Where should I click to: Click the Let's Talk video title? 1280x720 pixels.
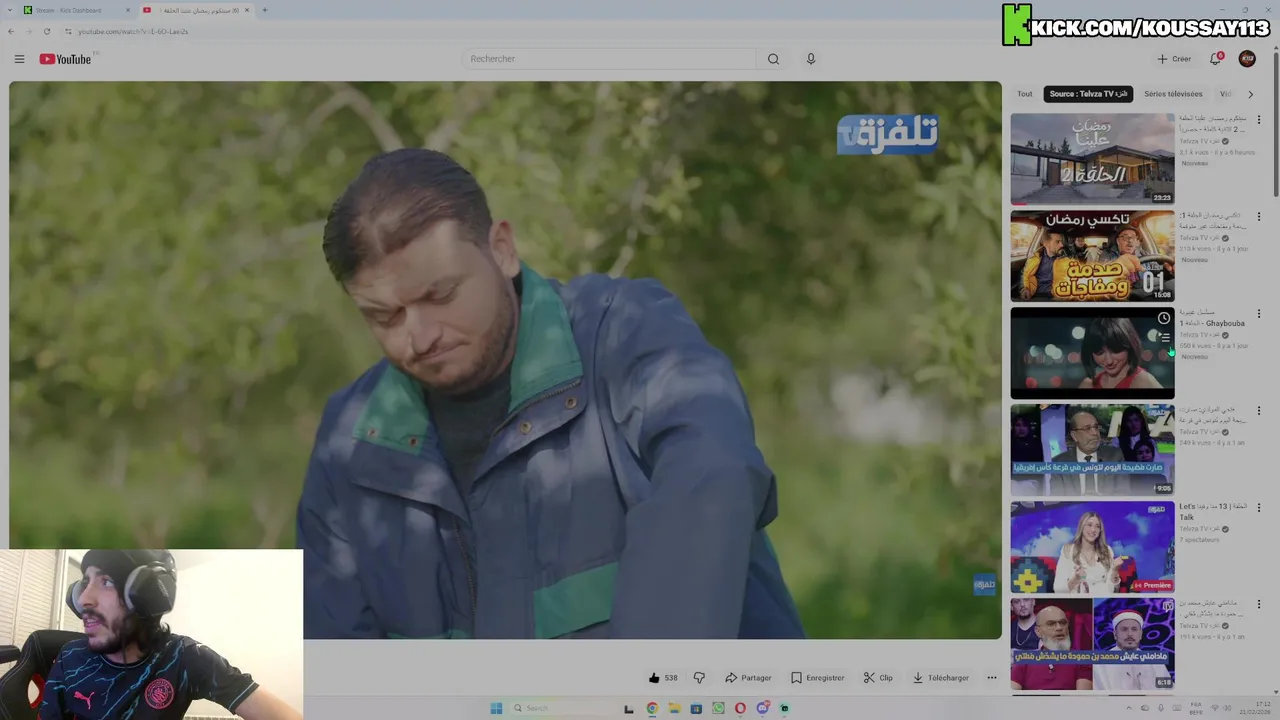point(1212,512)
